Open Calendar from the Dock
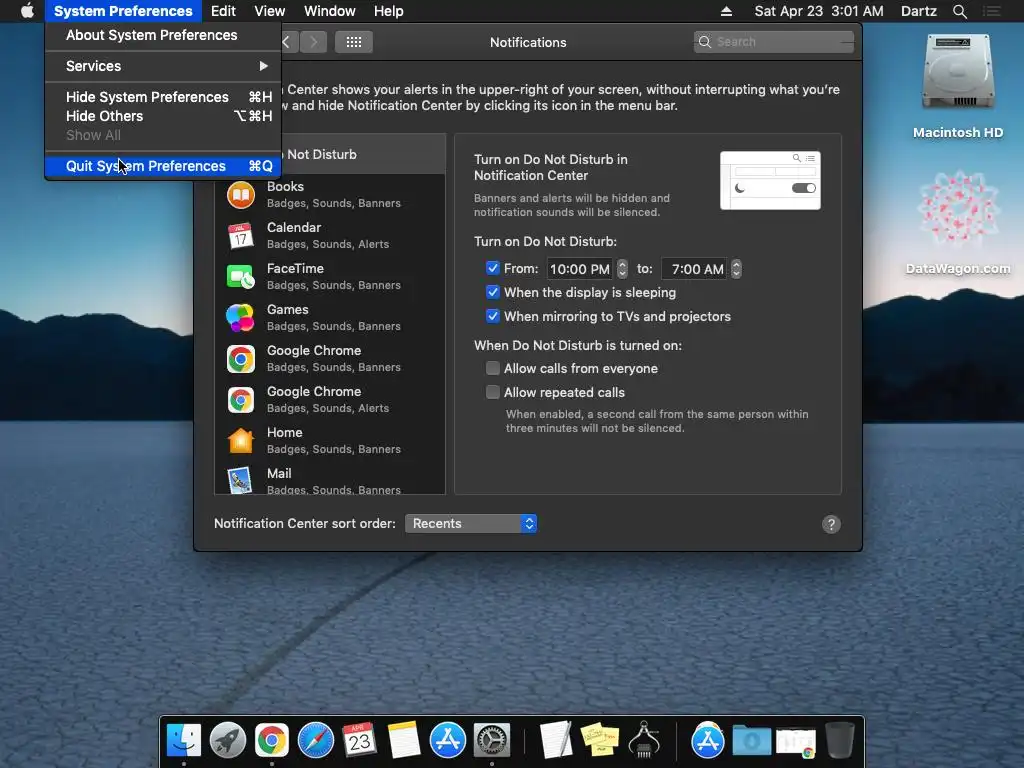The width and height of the screenshot is (1024, 768). tap(359, 740)
